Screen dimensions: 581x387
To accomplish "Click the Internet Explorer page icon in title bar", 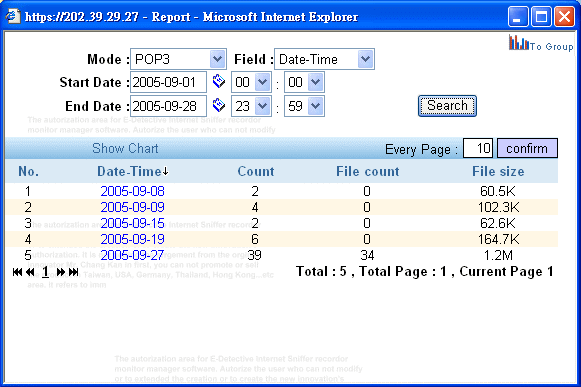I will pos(13,16).
